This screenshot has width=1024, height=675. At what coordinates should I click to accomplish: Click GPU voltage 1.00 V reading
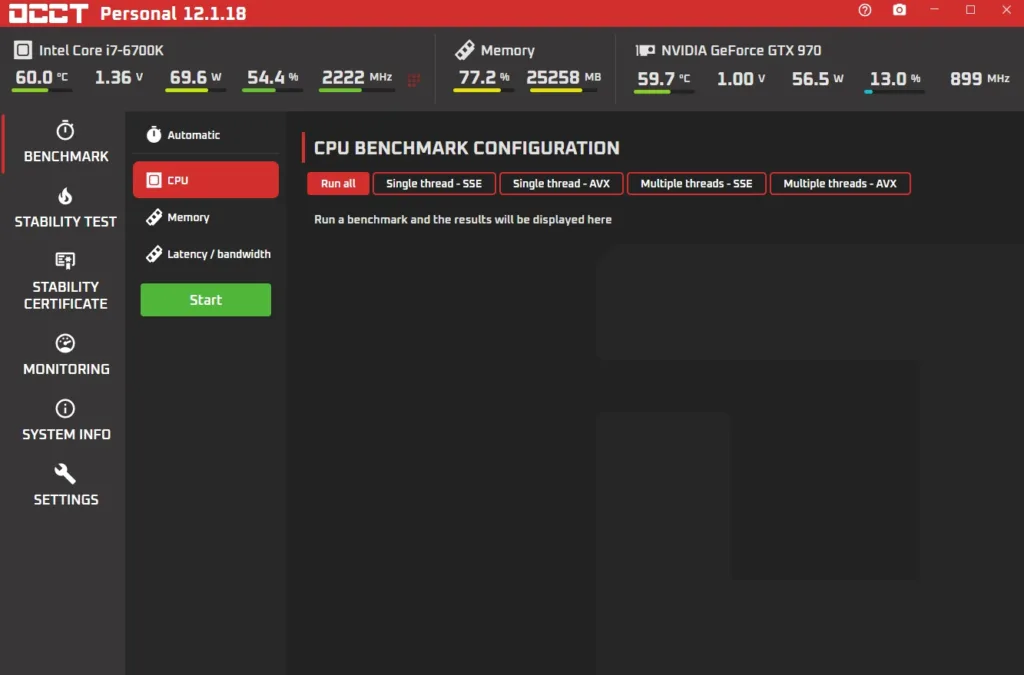point(741,79)
